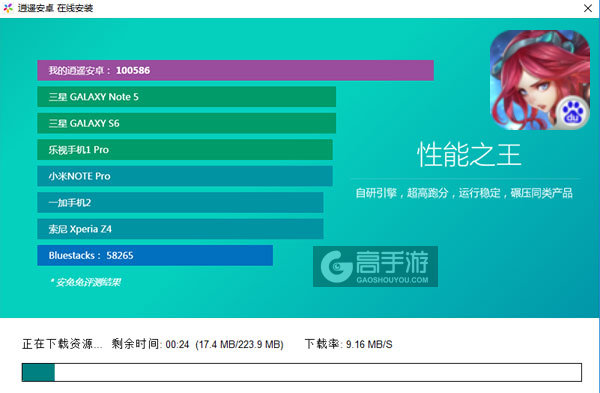The image size is (600, 393).
Task: Click the download progress bar
Action: point(302,372)
